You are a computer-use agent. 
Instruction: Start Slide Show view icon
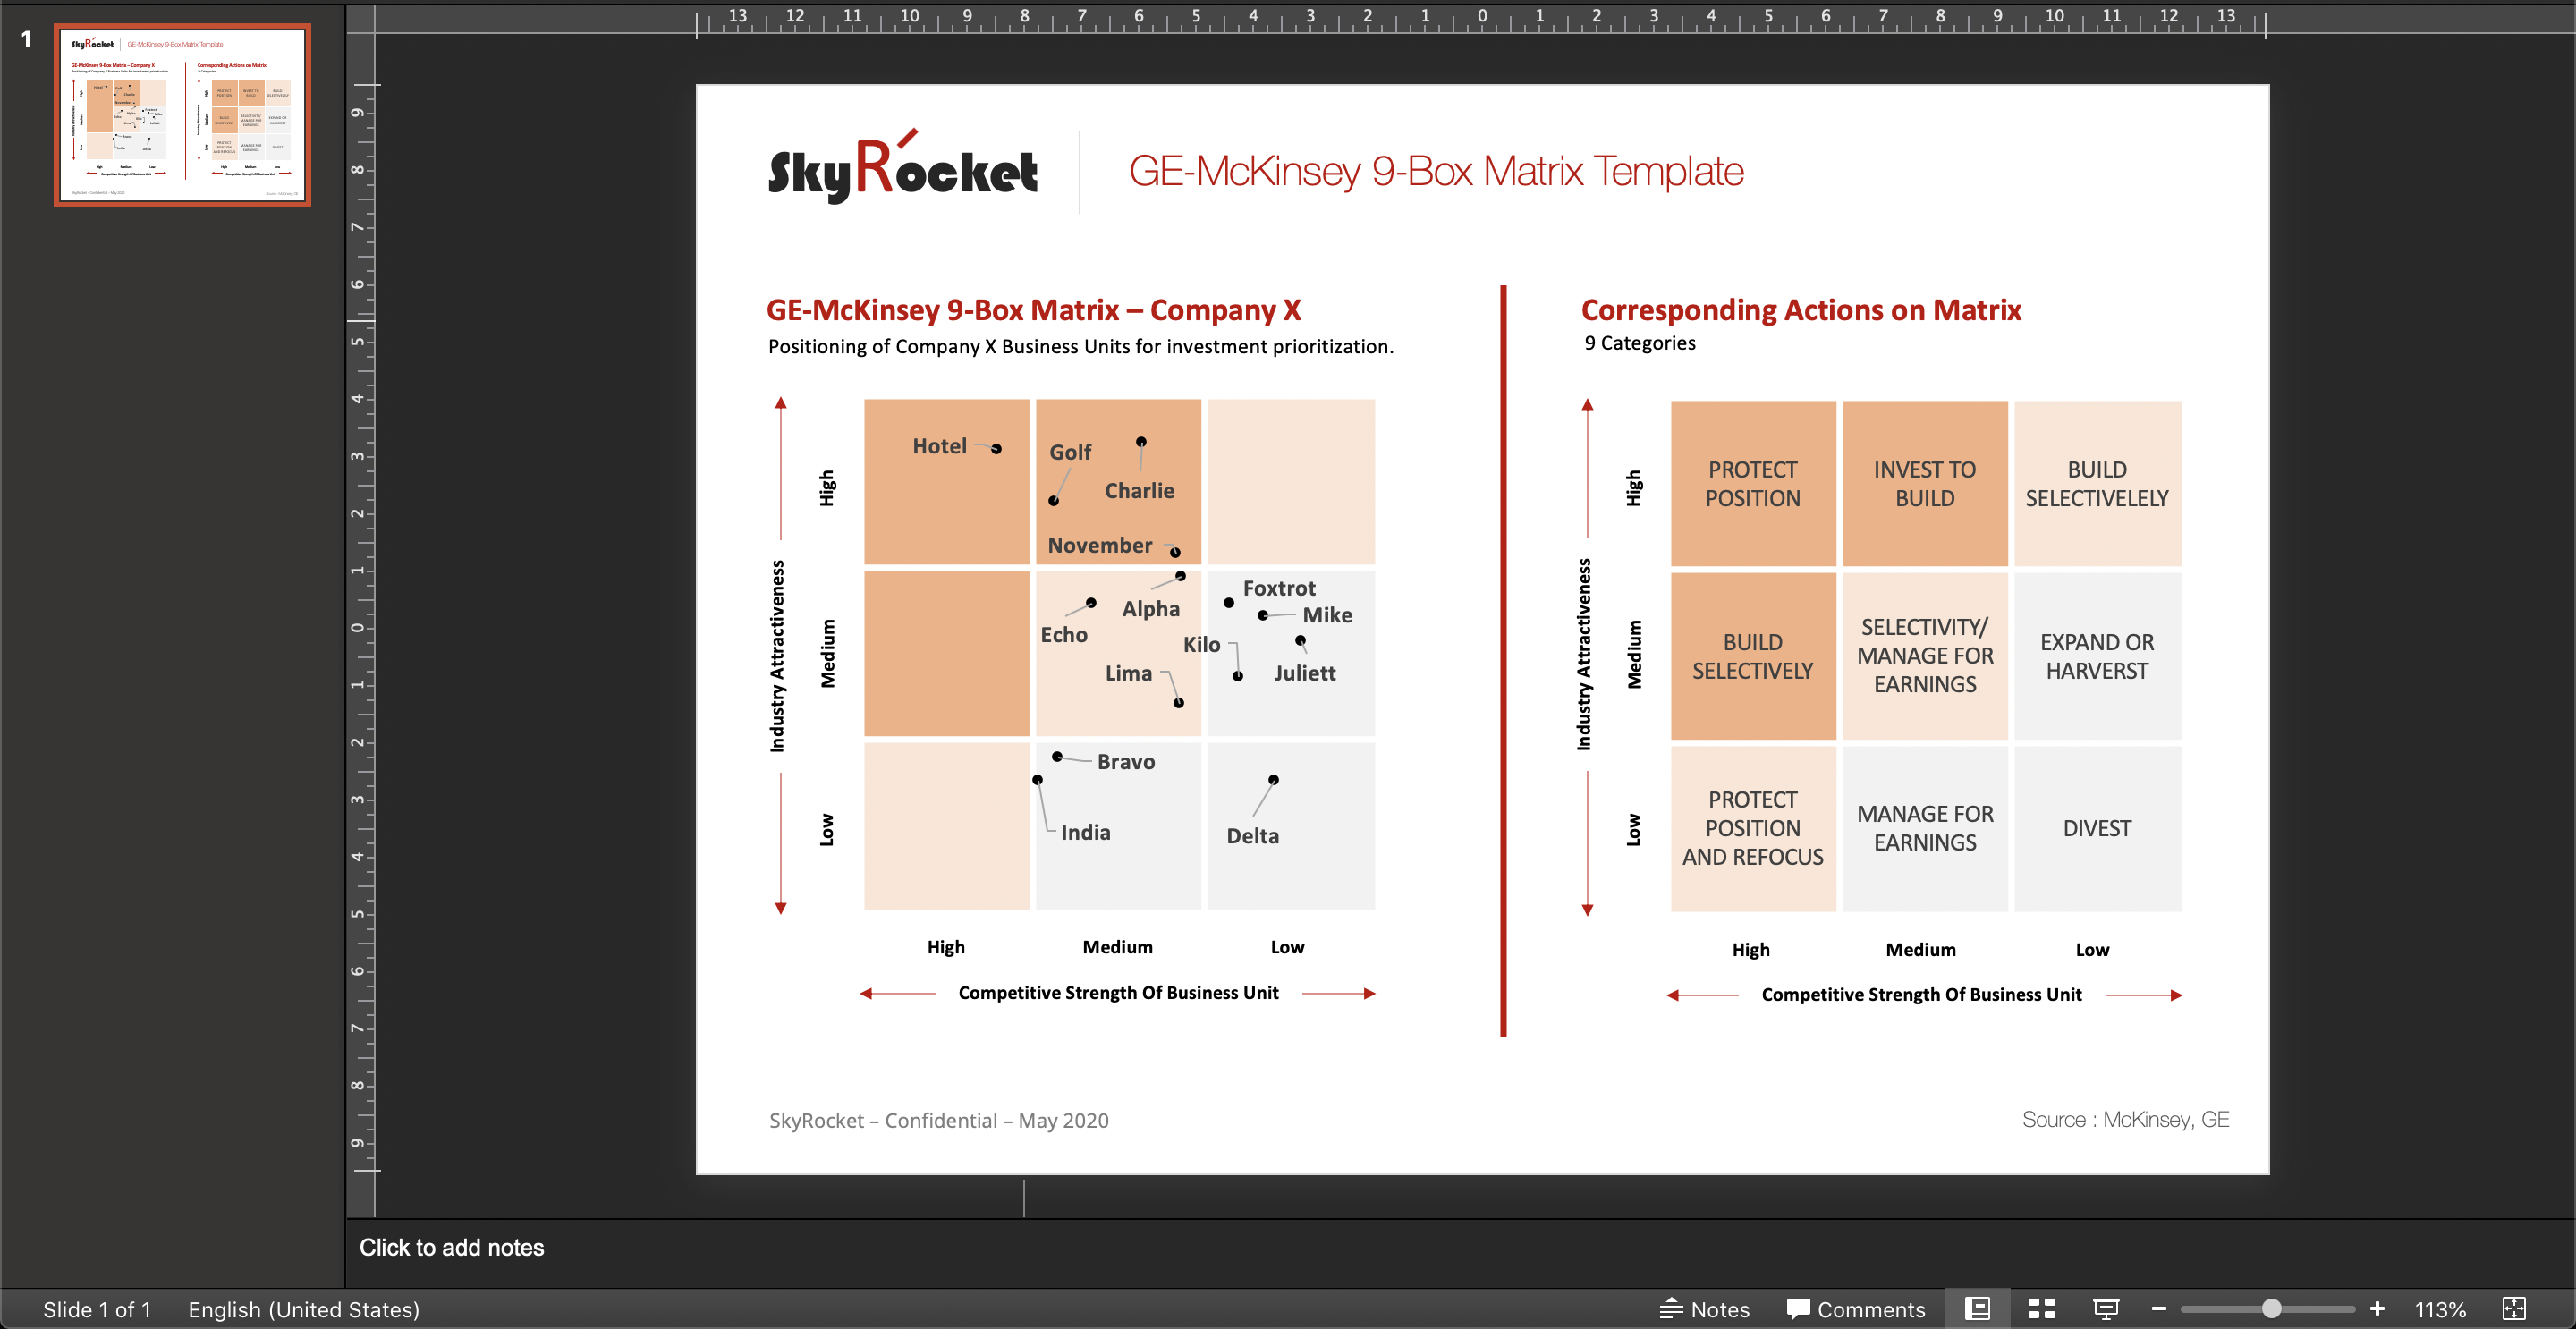click(2106, 1309)
